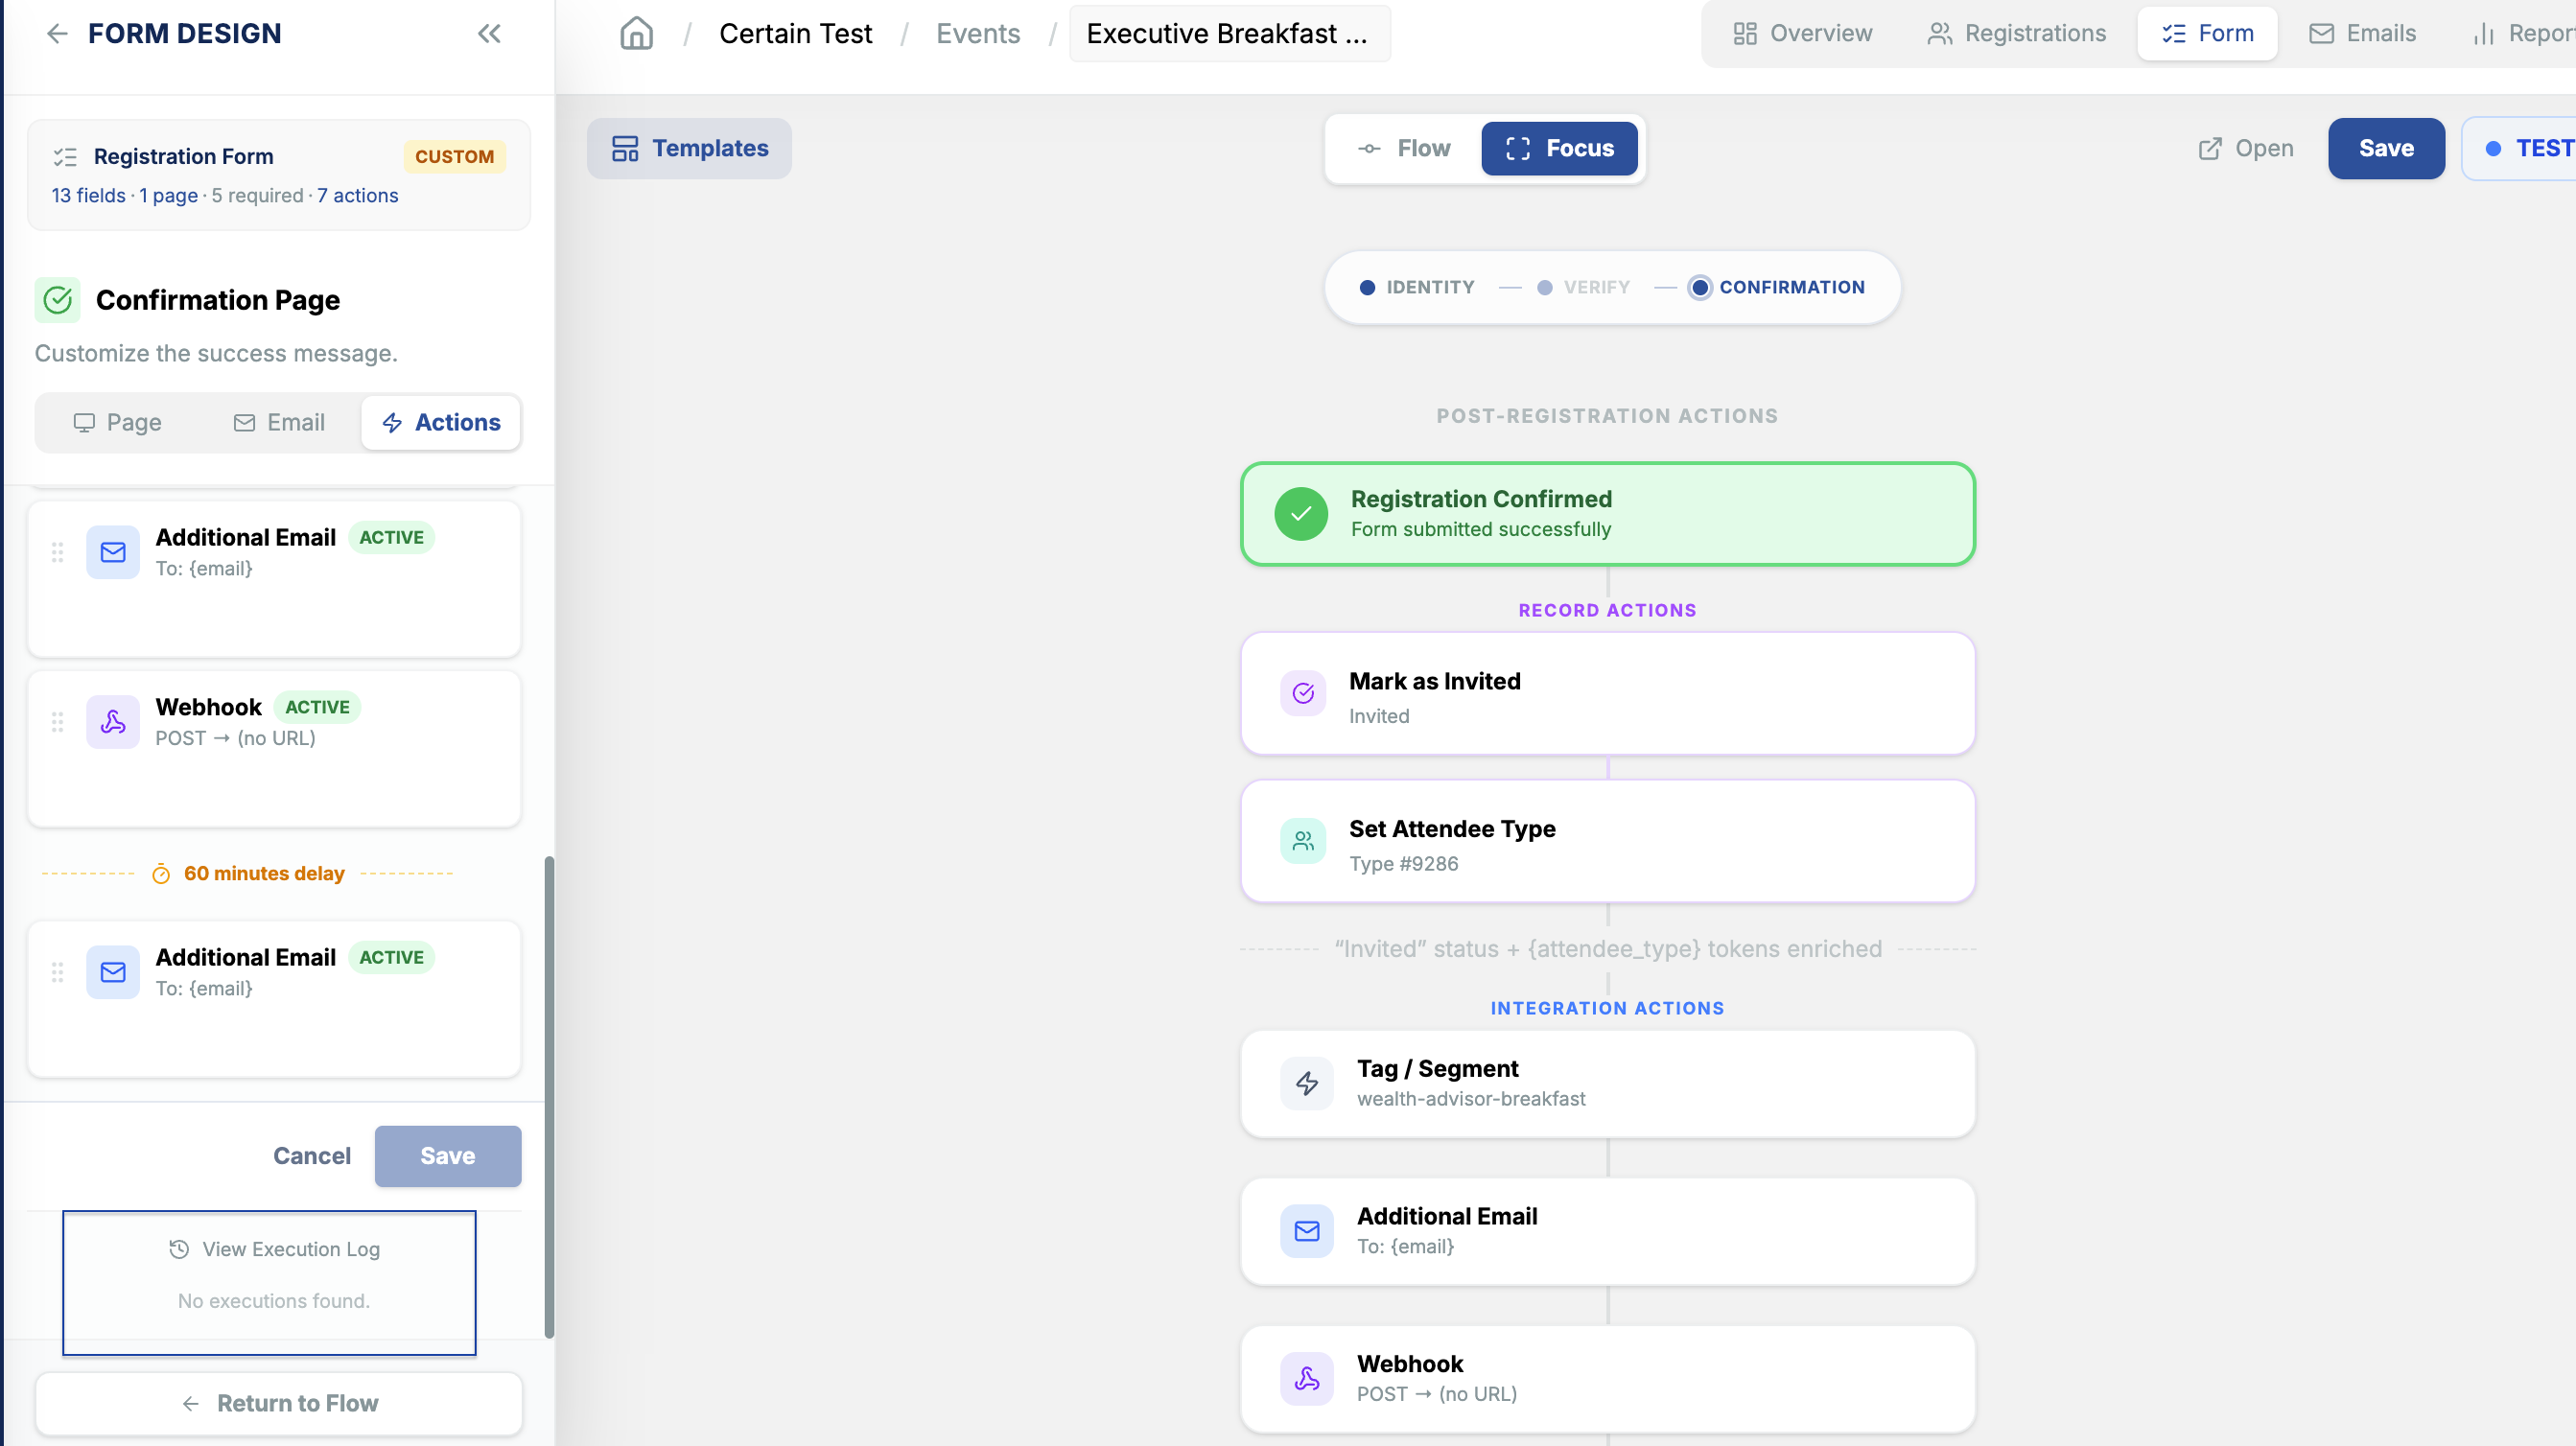
Task: Select the Set Attendee Type node
Action: pos(1607,841)
